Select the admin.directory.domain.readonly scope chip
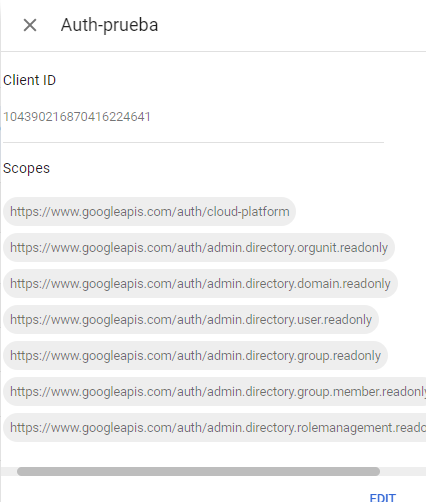This screenshot has width=426, height=502. 200,284
